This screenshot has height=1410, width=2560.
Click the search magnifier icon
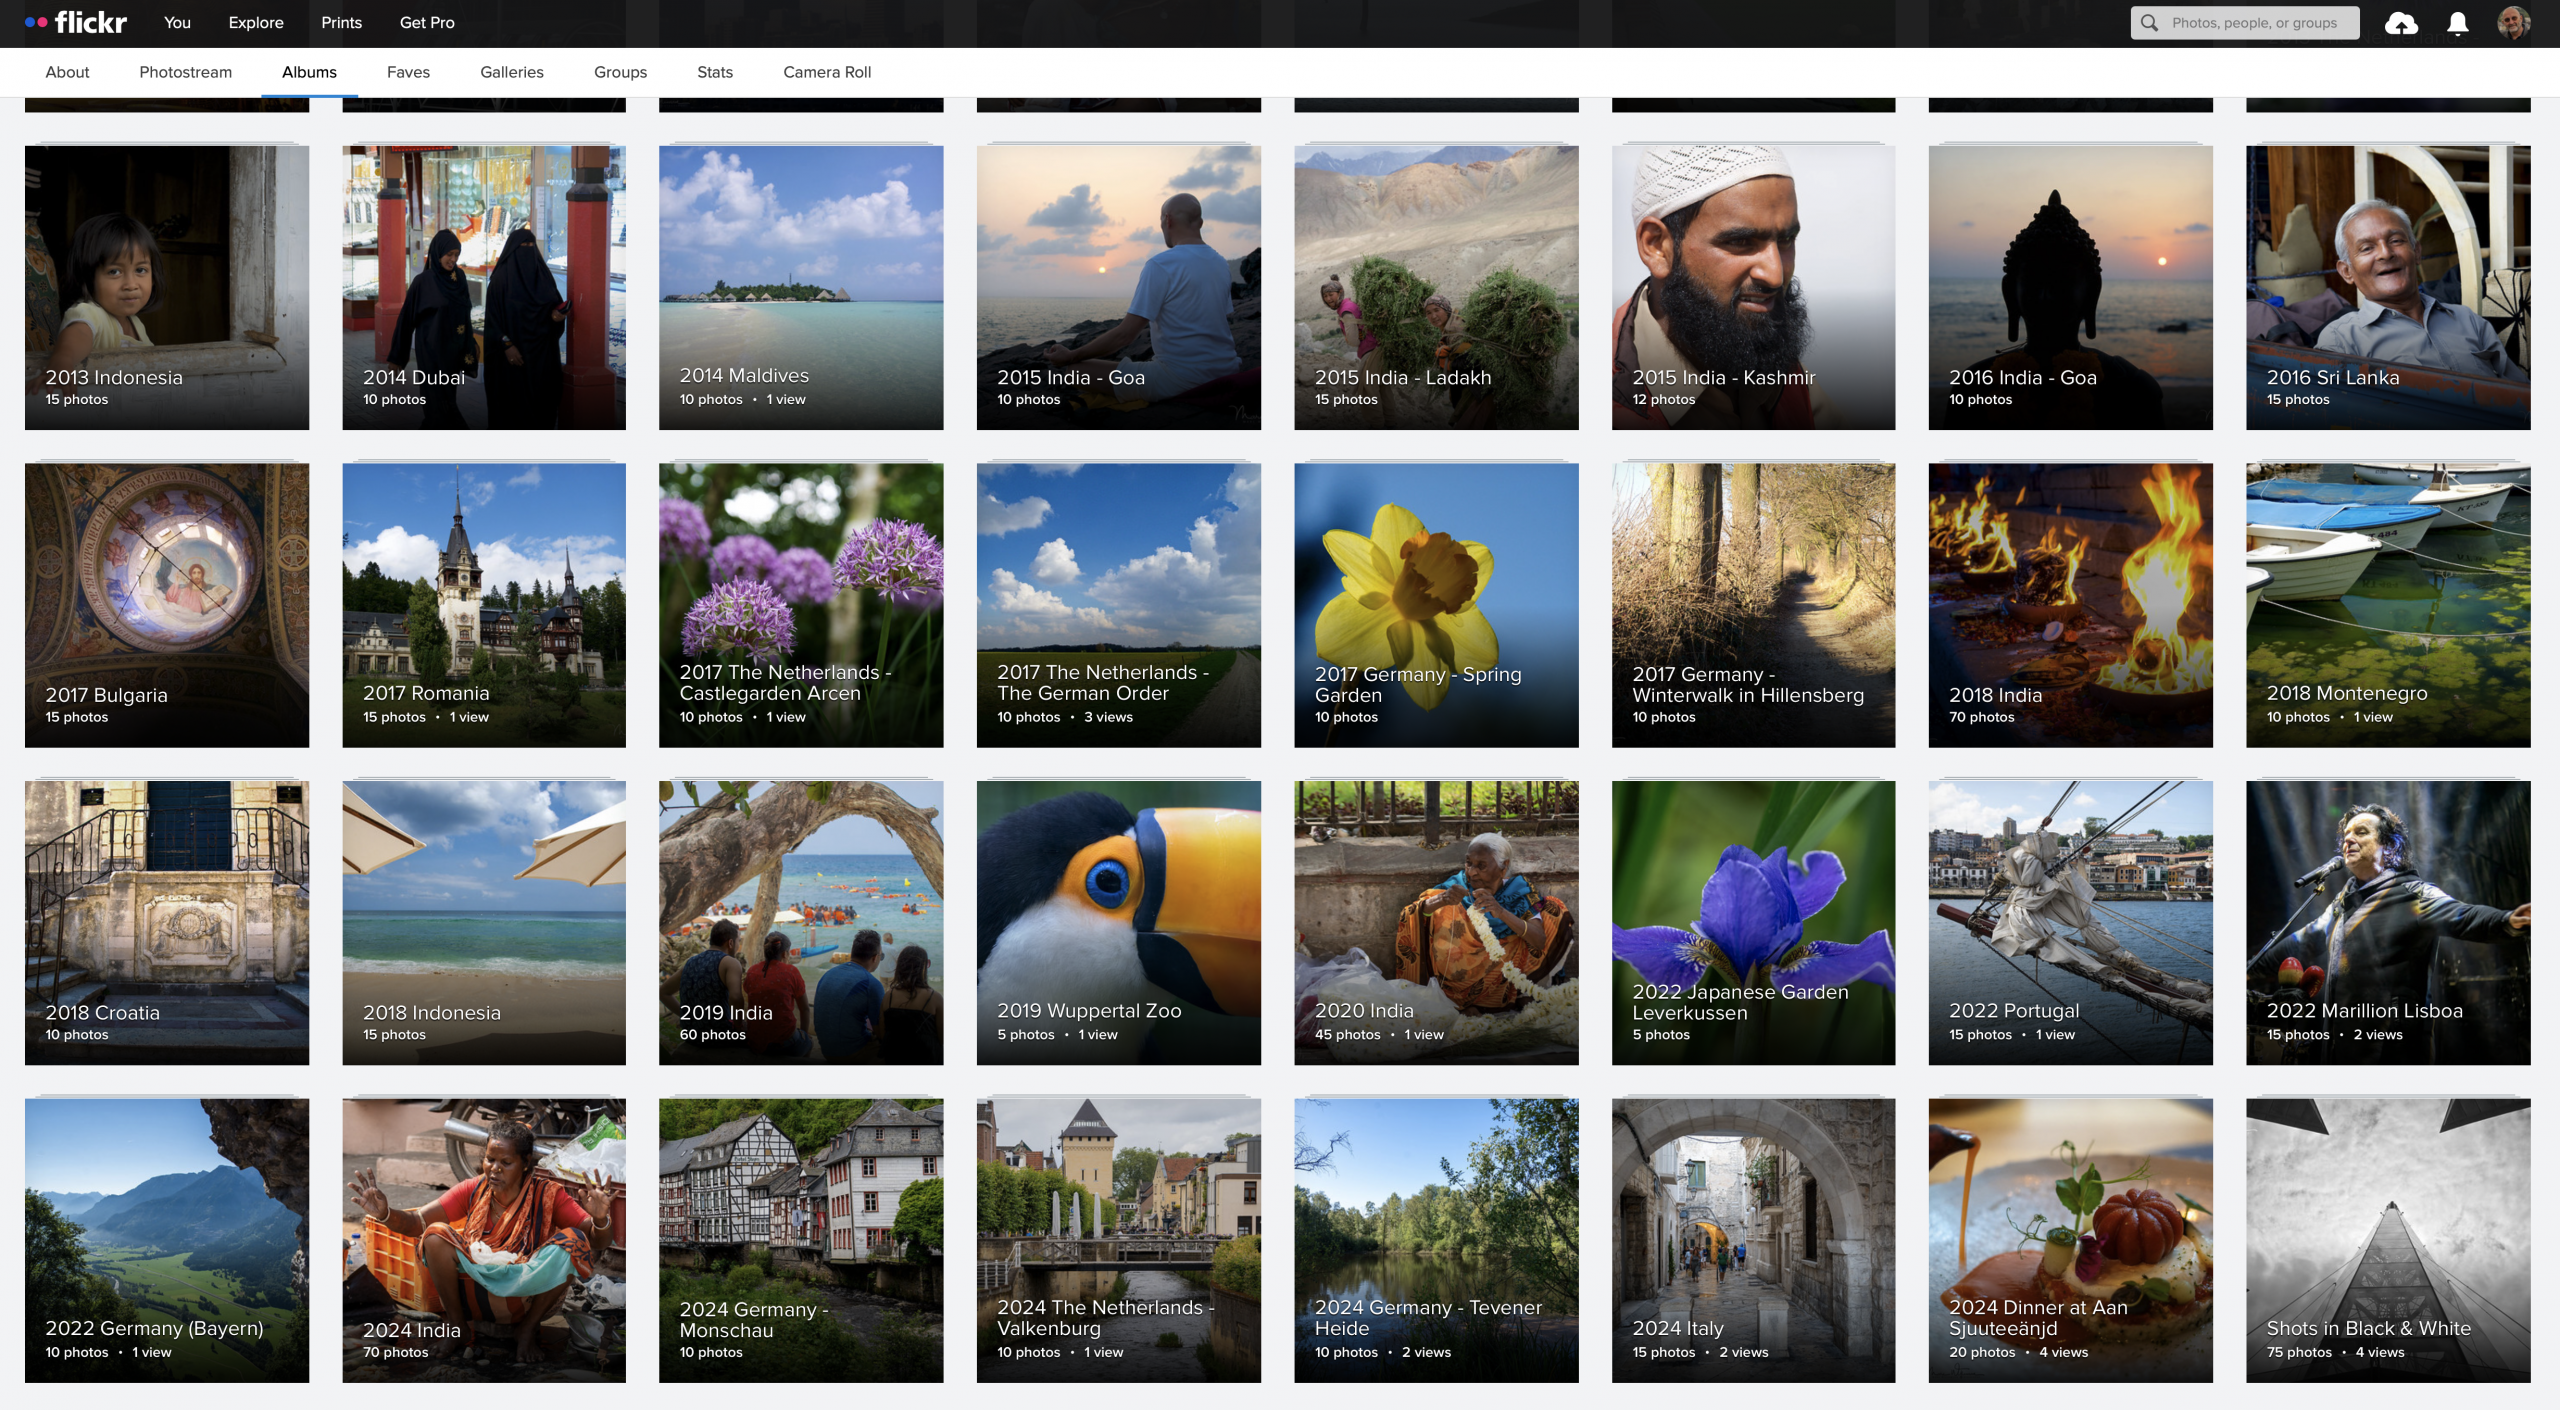click(2149, 23)
